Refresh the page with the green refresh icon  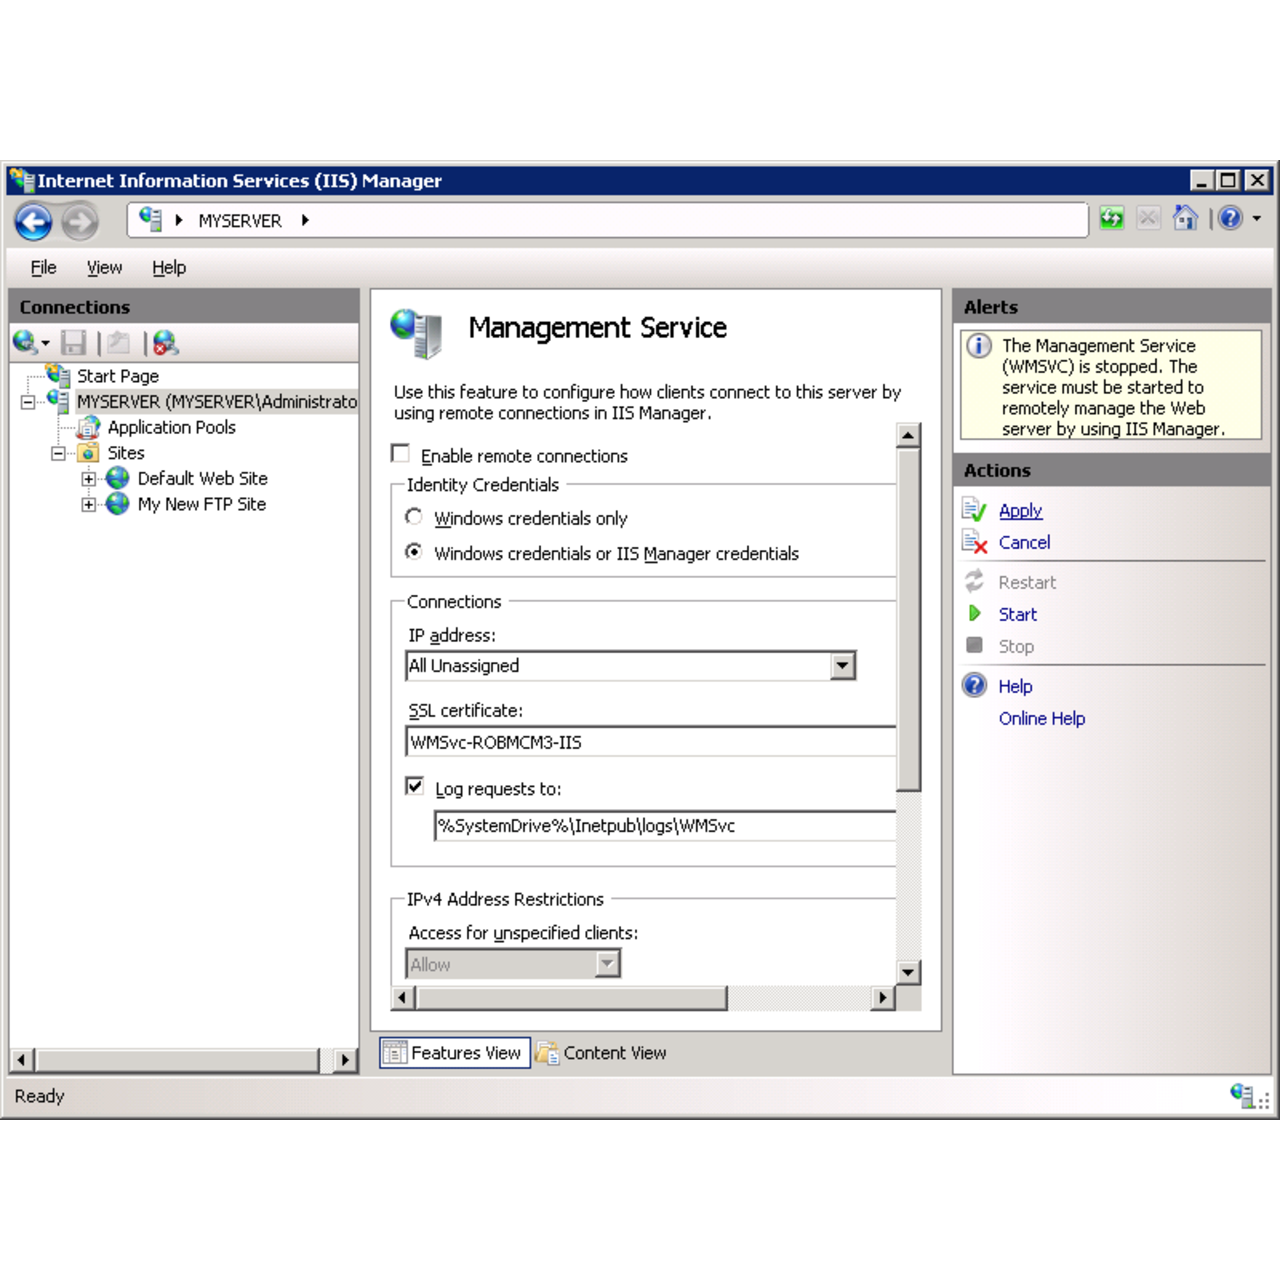coord(1111,218)
